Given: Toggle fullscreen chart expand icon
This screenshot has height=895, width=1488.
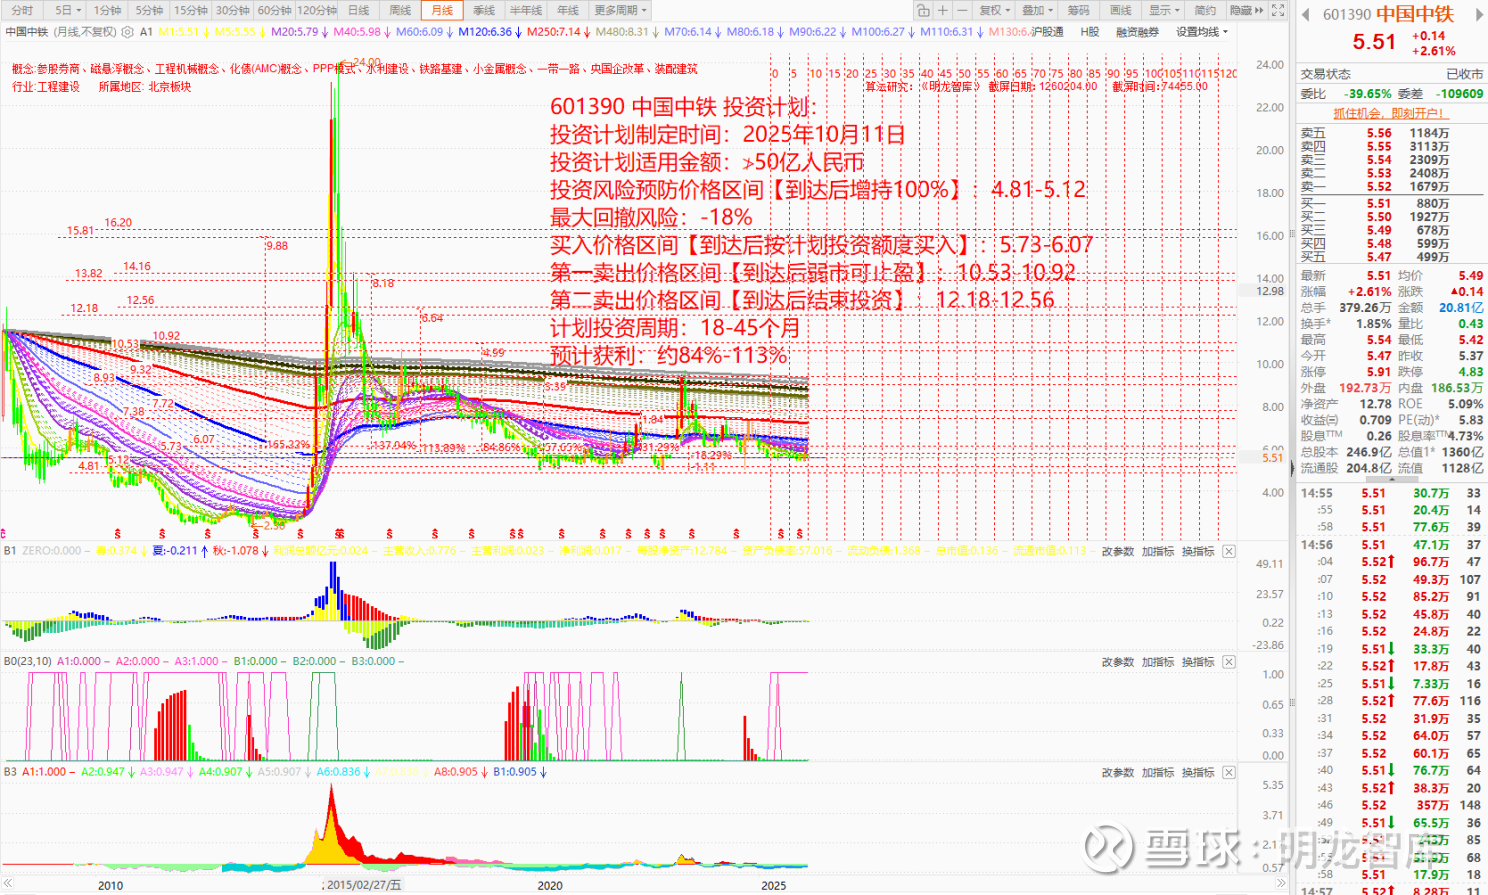Looking at the screenshot, I should tap(1278, 10).
